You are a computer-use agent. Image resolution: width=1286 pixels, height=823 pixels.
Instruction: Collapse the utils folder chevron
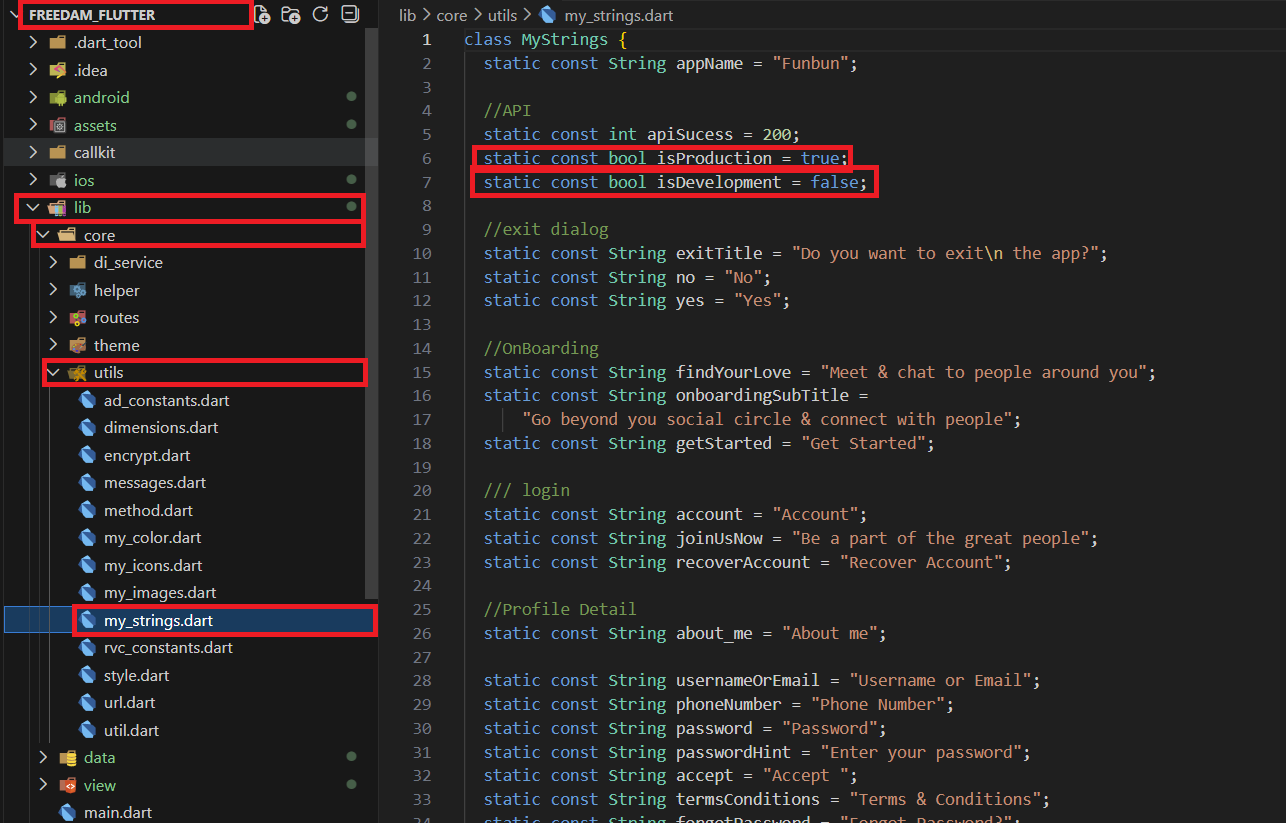54,373
